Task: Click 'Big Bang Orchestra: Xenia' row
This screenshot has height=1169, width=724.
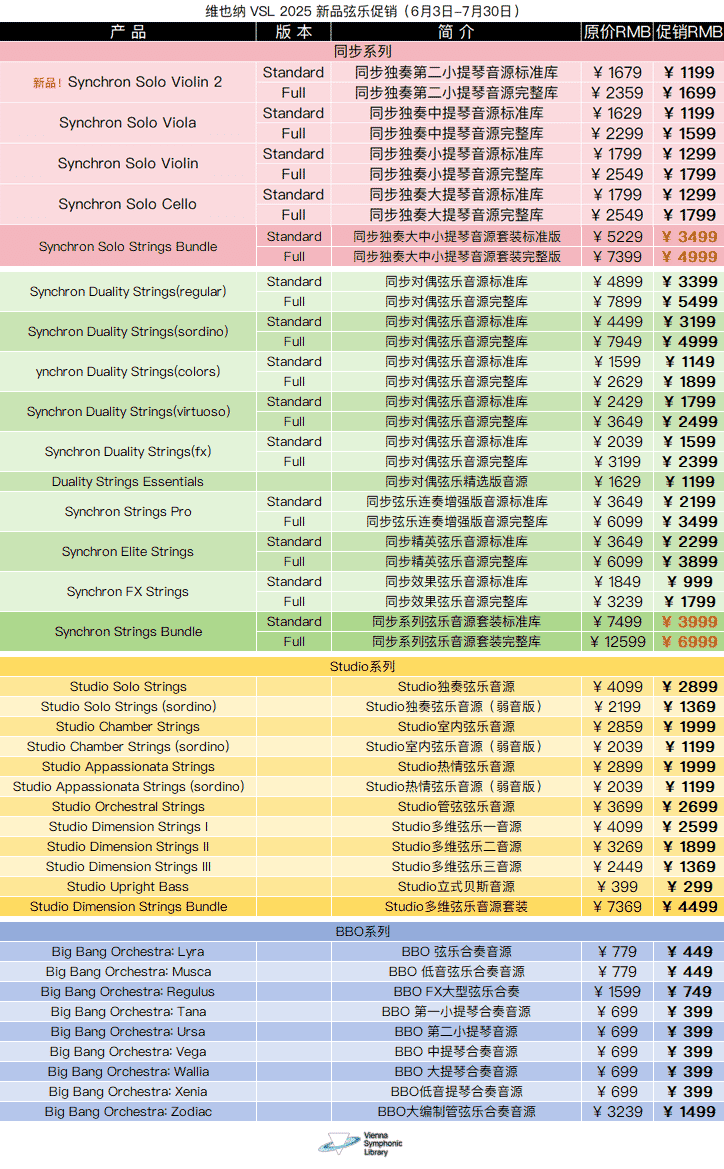Action: coord(362,1092)
